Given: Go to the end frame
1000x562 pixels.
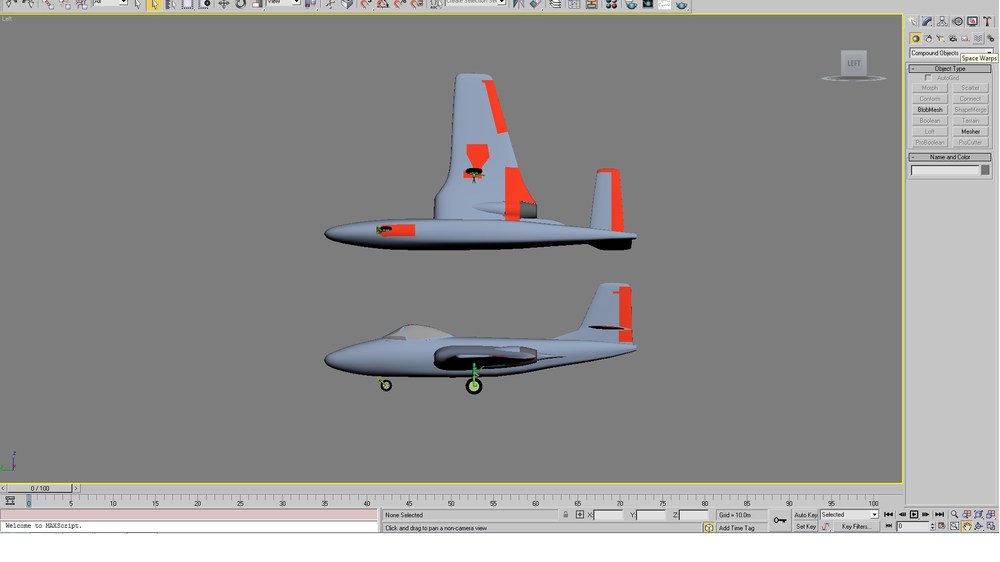Looking at the screenshot, I should coord(939,514).
